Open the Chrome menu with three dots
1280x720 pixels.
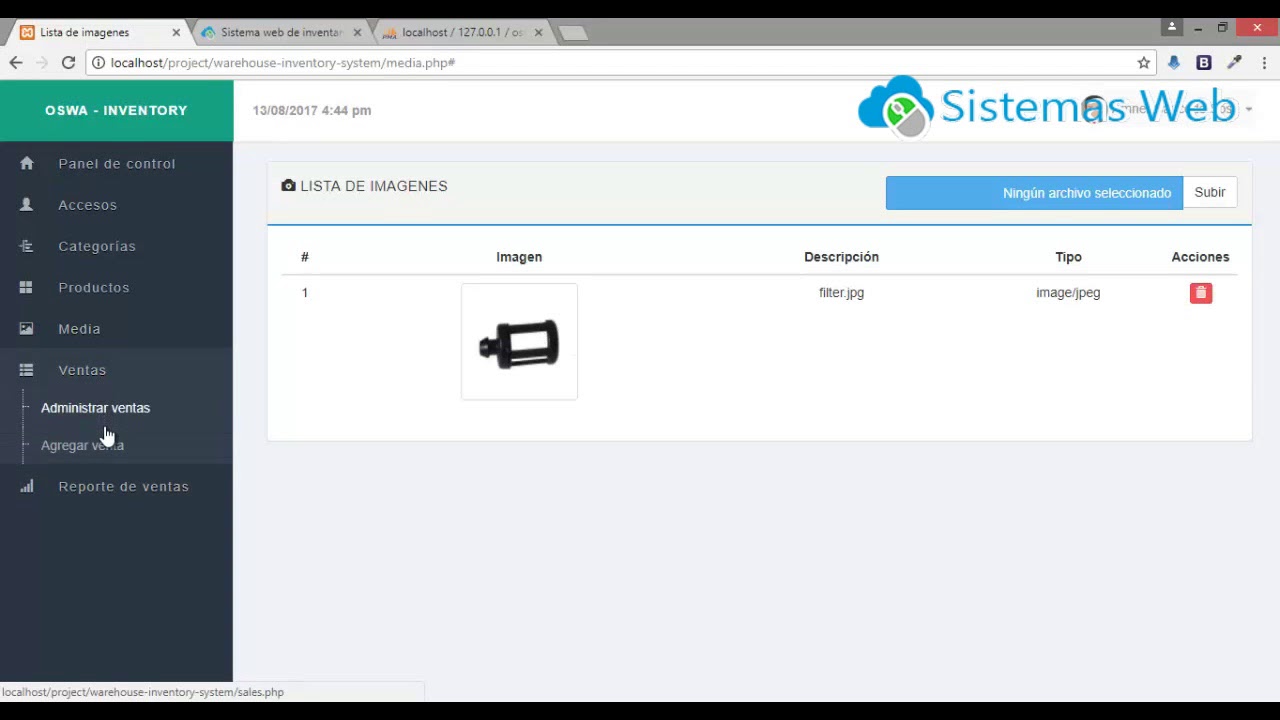point(1264,62)
